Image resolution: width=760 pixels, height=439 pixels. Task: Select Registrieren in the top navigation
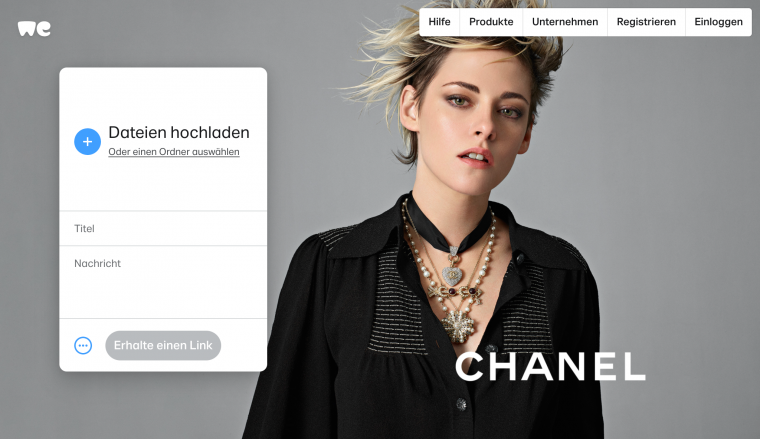pyautogui.click(x=646, y=22)
